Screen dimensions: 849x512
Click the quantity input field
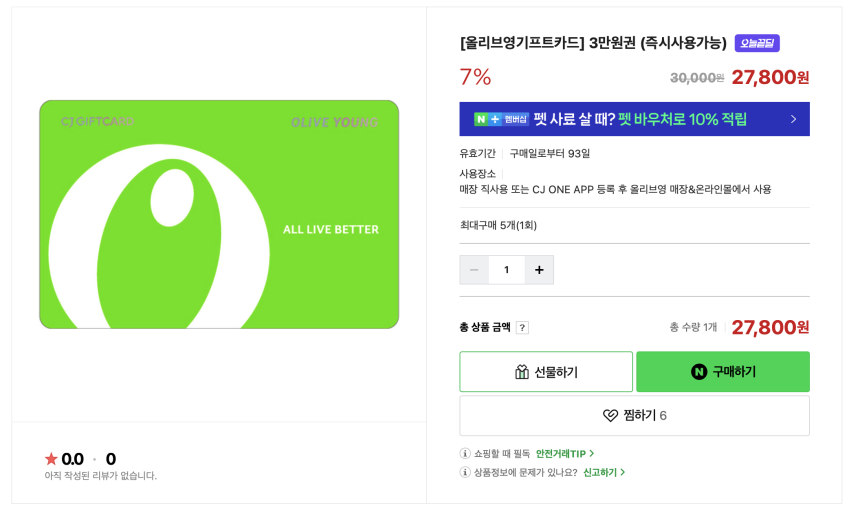506,270
